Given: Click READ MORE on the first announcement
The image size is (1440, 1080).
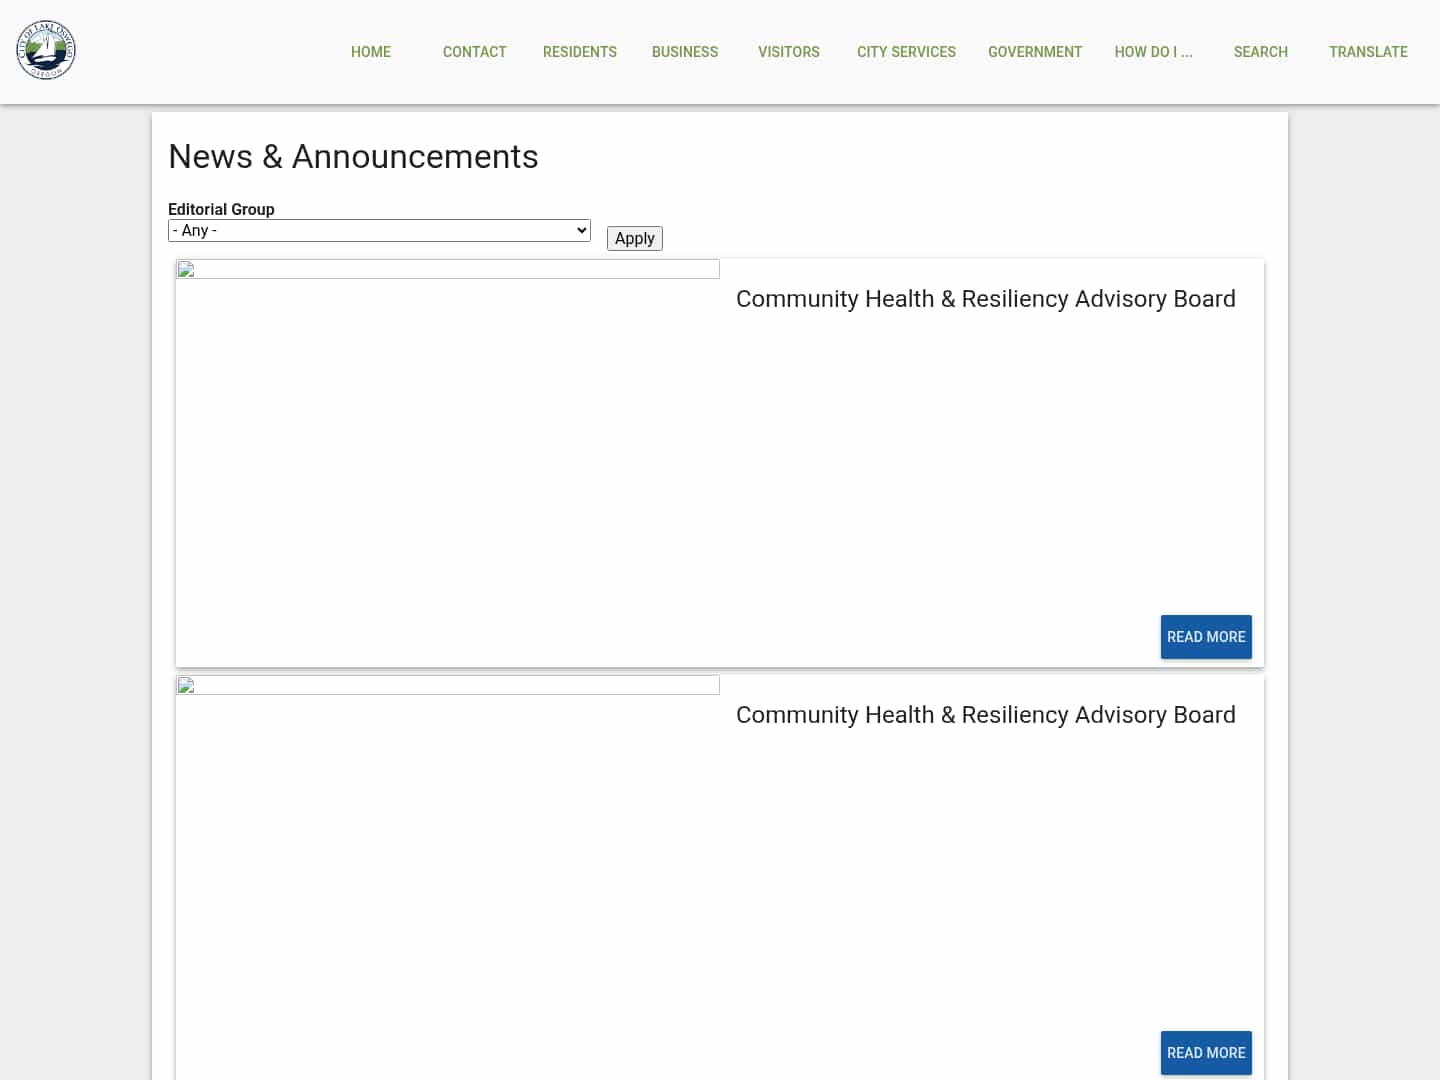Looking at the screenshot, I should click(1206, 637).
